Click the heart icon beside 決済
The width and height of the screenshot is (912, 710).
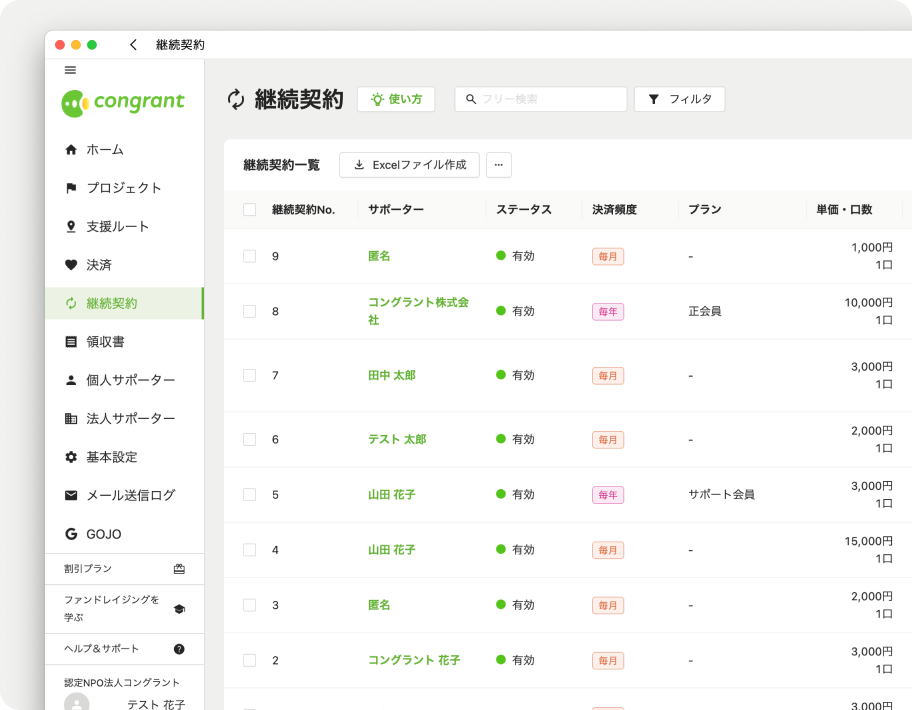click(x=71, y=265)
